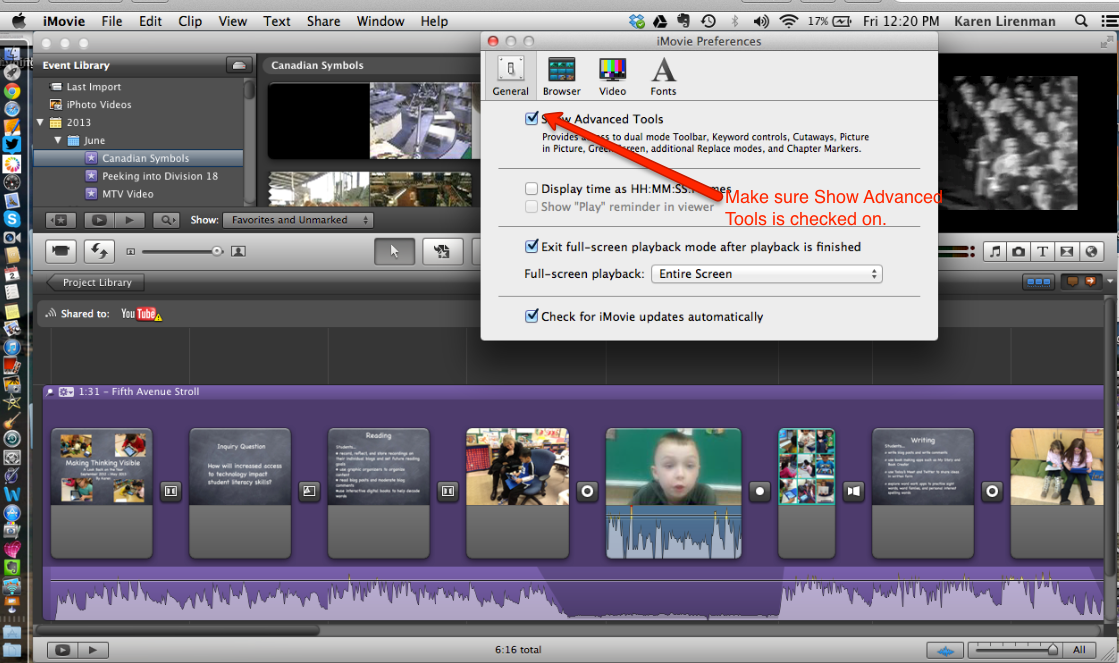This screenshot has height=663, width=1119.
Task: Show comment markers icon
Action: (x=1072, y=282)
